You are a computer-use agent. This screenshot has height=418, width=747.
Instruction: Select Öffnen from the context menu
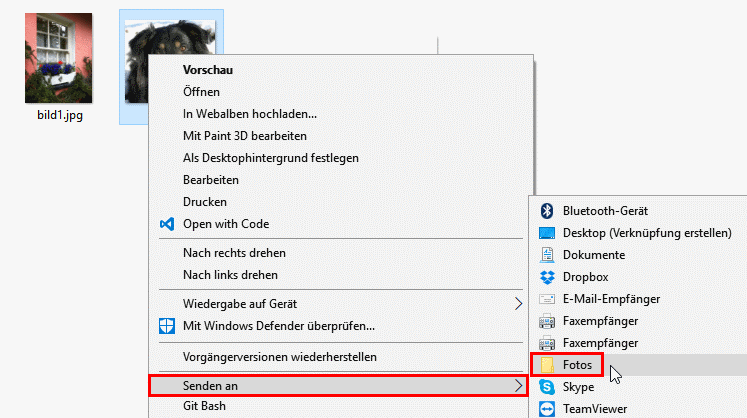[x=201, y=92]
